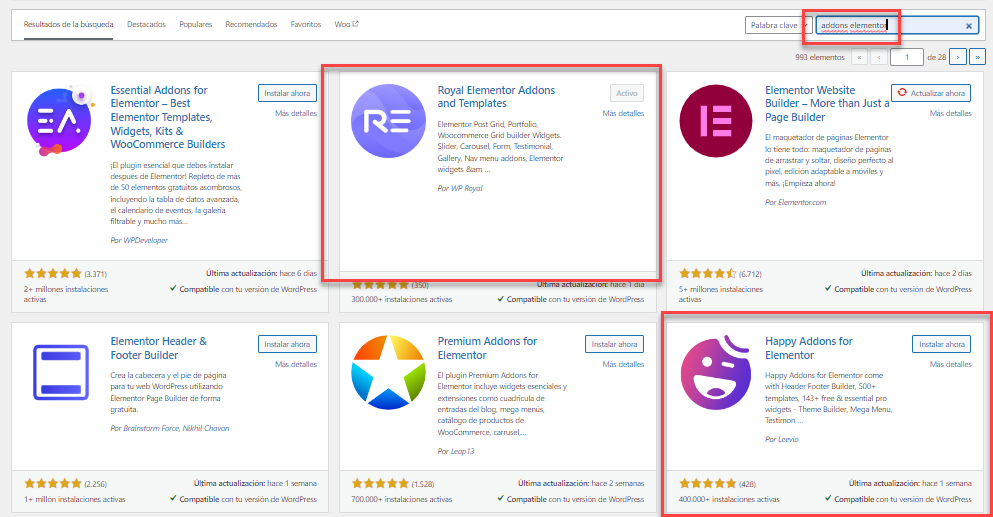Visit author WP Royal link
Screen dimensions: 993x517
click(467, 188)
